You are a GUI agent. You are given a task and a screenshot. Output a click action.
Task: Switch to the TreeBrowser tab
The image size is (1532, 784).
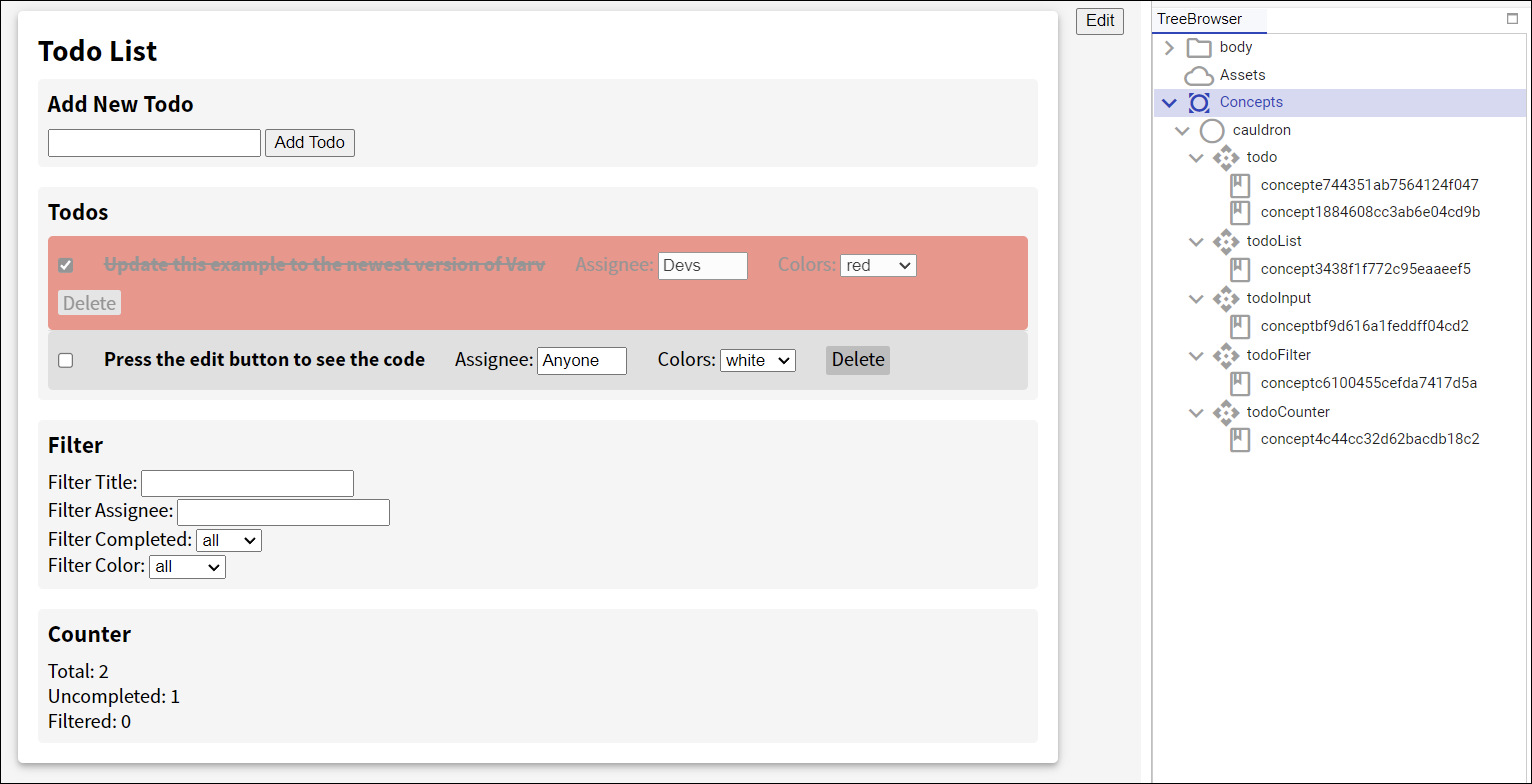(x=1200, y=19)
